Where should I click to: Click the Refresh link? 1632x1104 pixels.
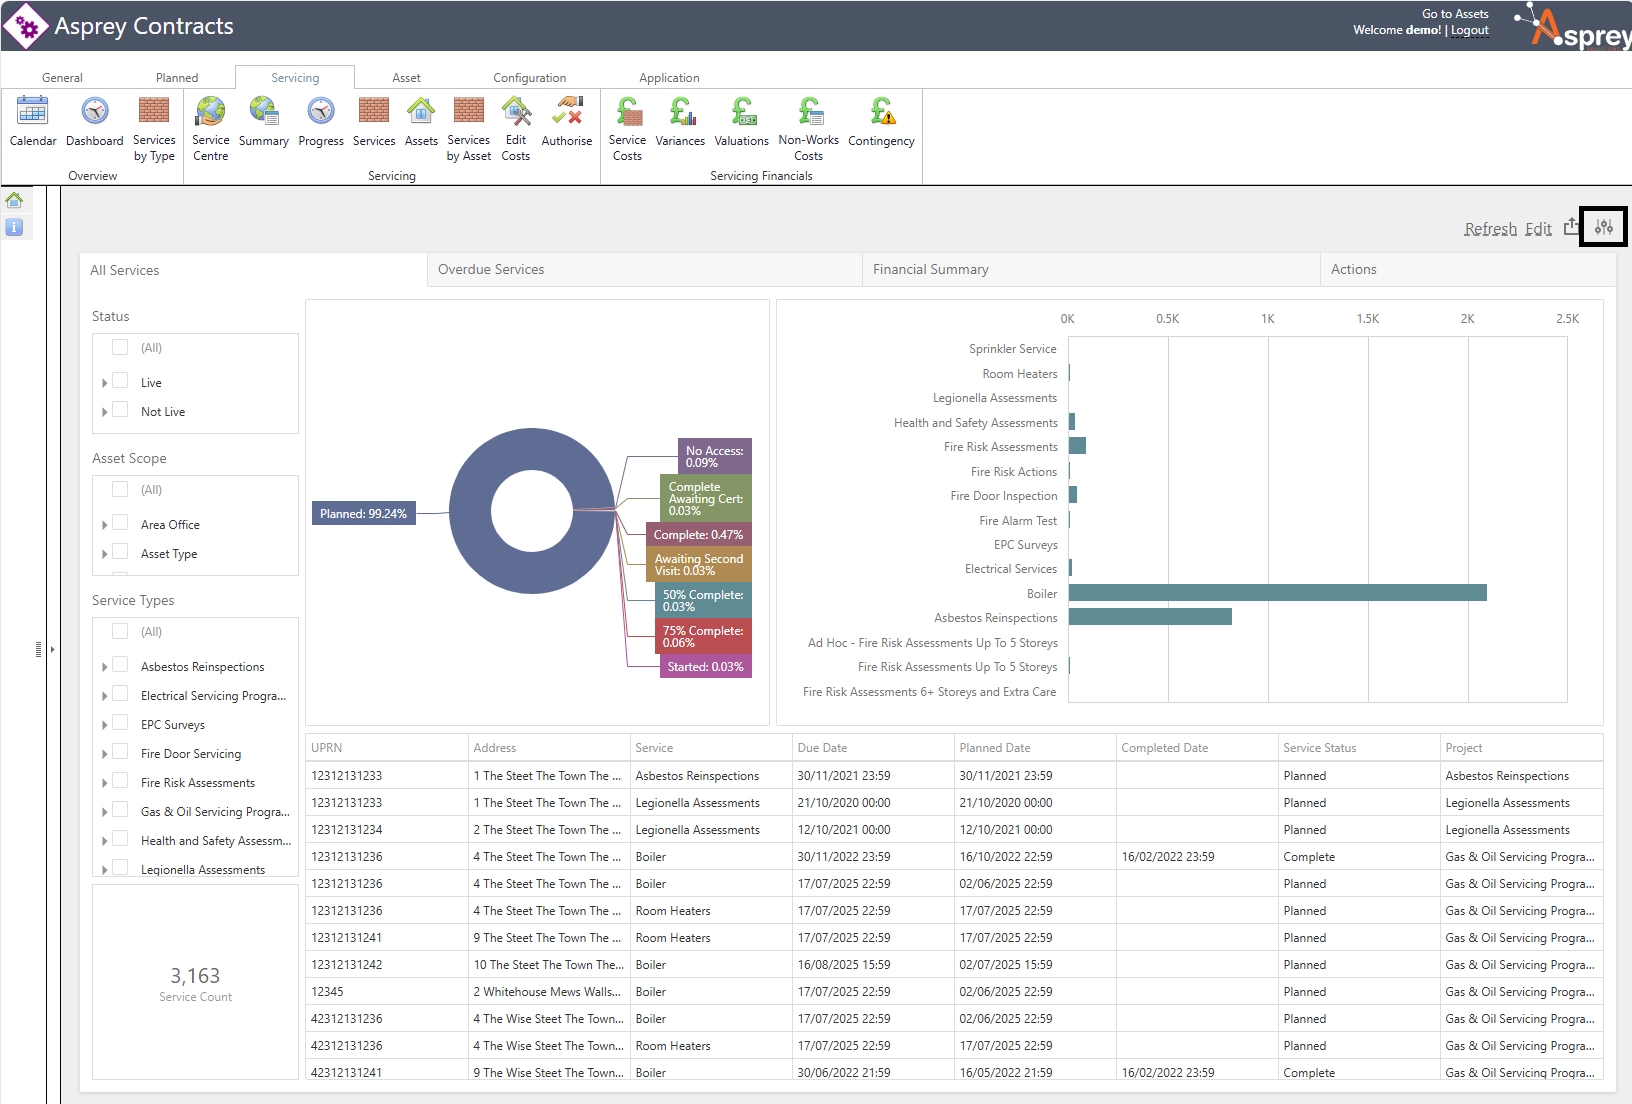pos(1490,229)
